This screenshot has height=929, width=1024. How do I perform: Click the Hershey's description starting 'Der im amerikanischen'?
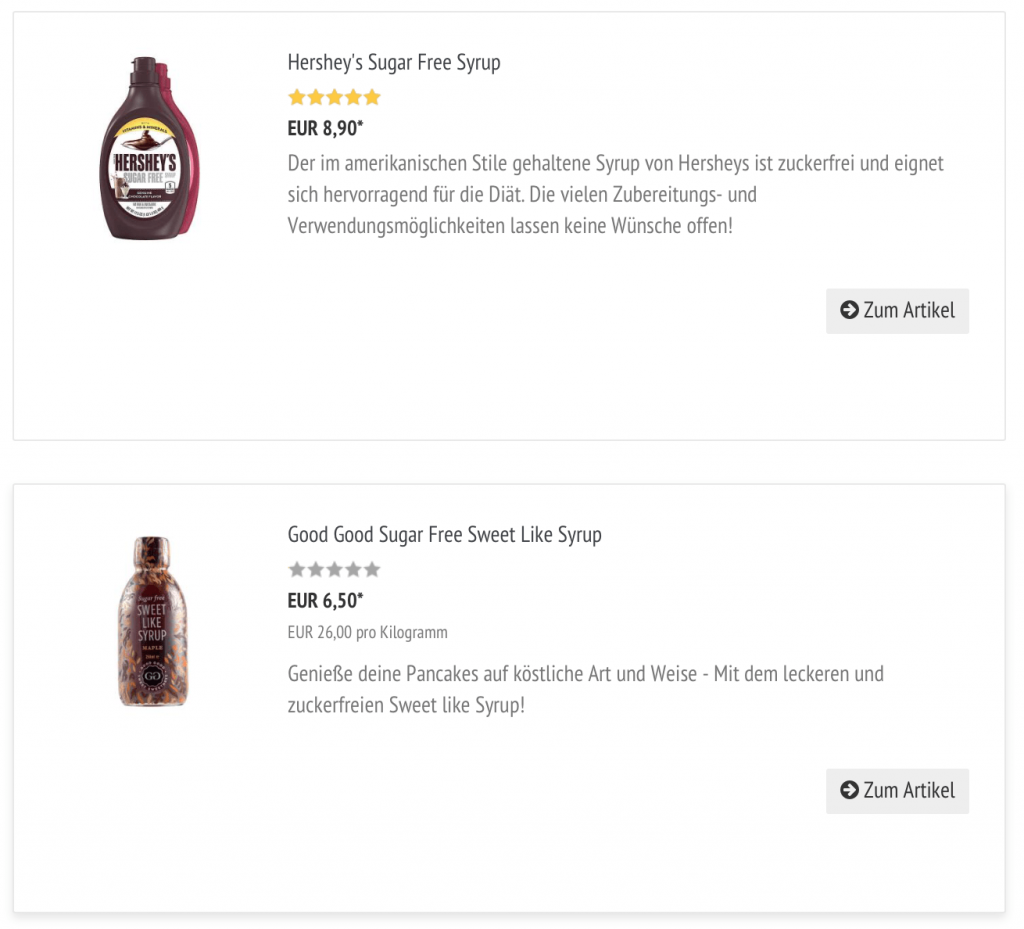tap(615, 194)
